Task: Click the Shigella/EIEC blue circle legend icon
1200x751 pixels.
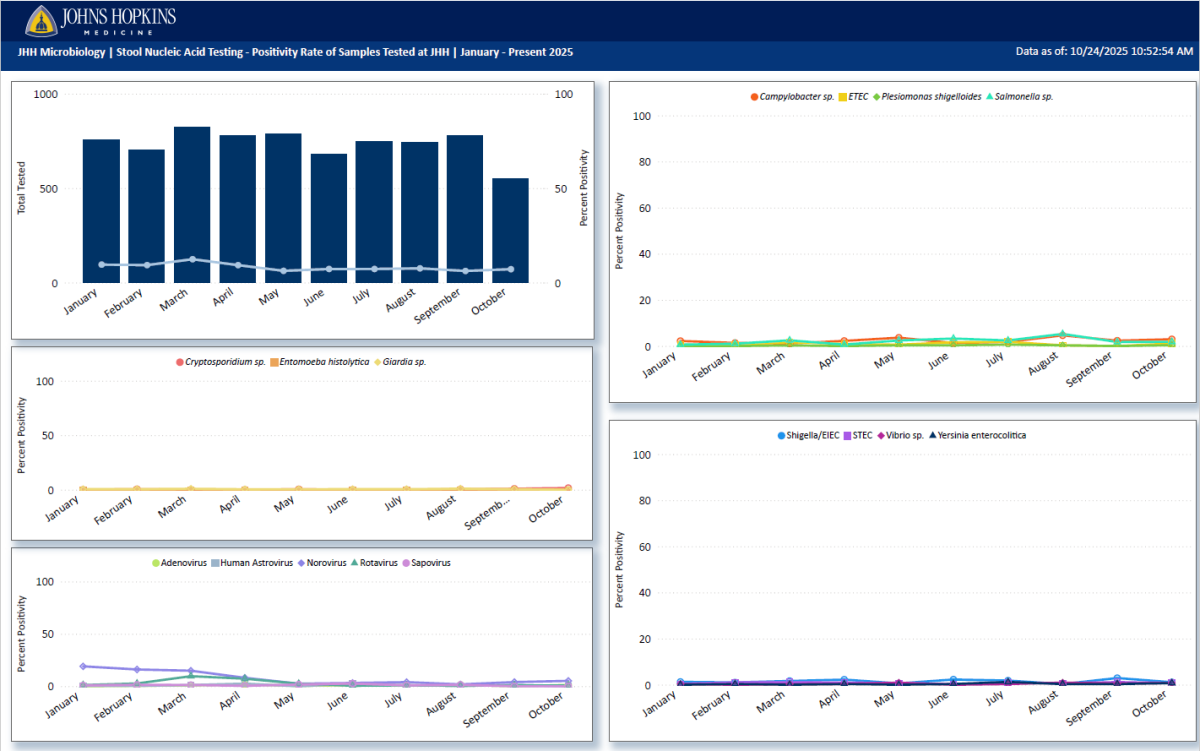Action: click(x=782, y=436)
